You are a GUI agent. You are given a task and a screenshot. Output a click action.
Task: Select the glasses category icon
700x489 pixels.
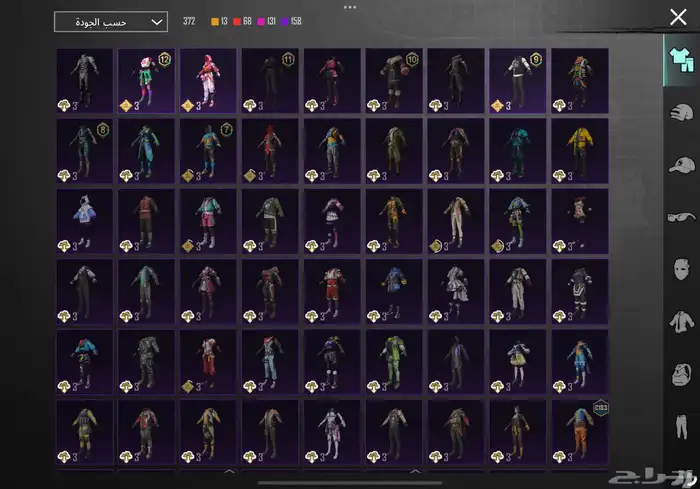(681, 217)
